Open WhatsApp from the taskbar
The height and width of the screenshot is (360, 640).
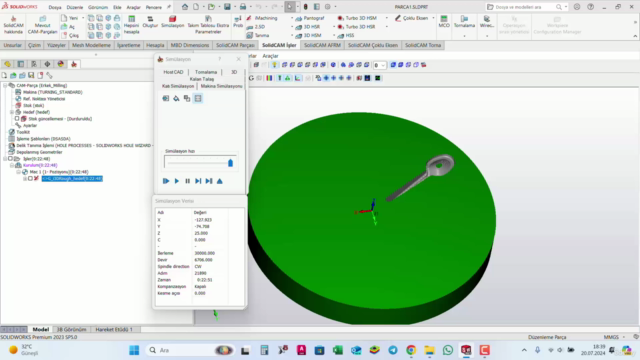pos(448,350)
